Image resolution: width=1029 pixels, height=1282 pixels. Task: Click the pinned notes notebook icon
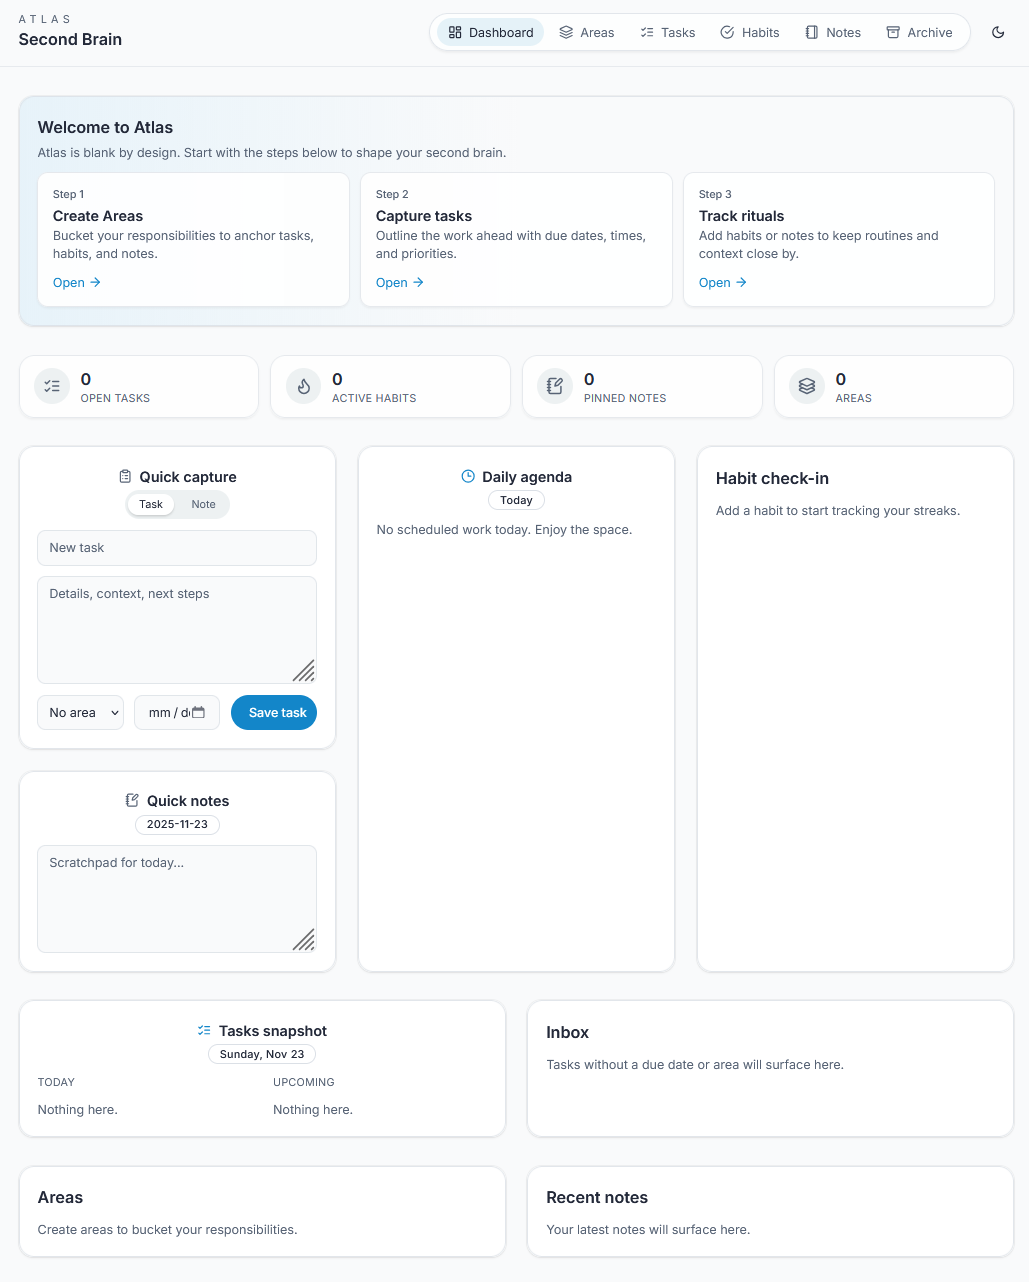pos(555,386)
